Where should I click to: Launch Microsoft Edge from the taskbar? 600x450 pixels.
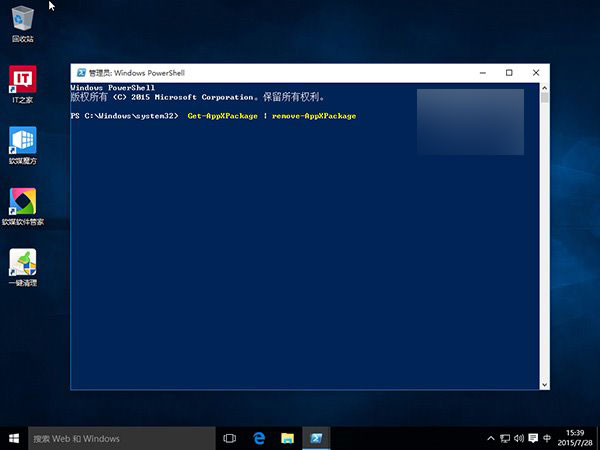[258, 438]
